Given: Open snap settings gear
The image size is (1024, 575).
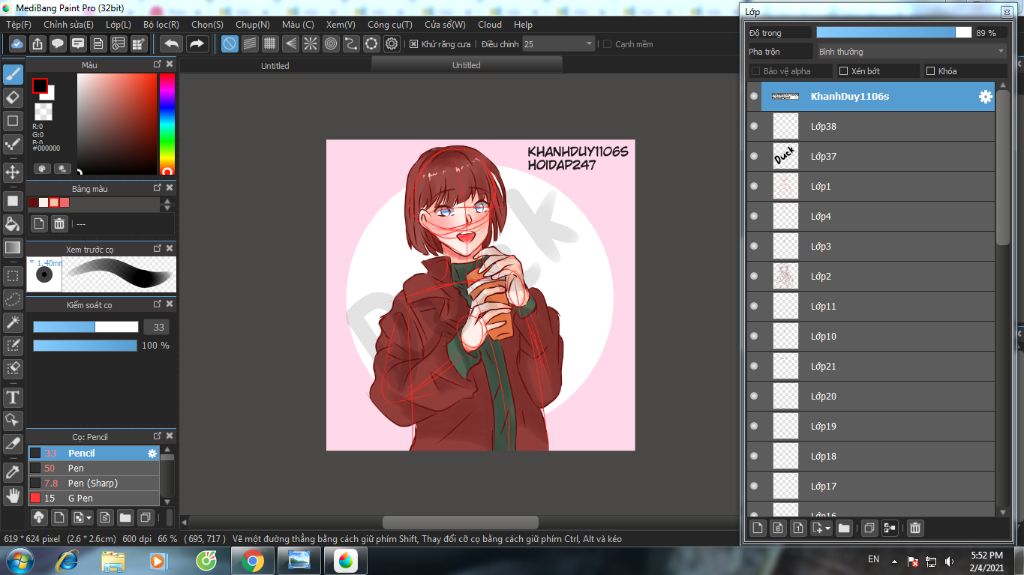Looking at the screenshot, I should coord(391,44).
